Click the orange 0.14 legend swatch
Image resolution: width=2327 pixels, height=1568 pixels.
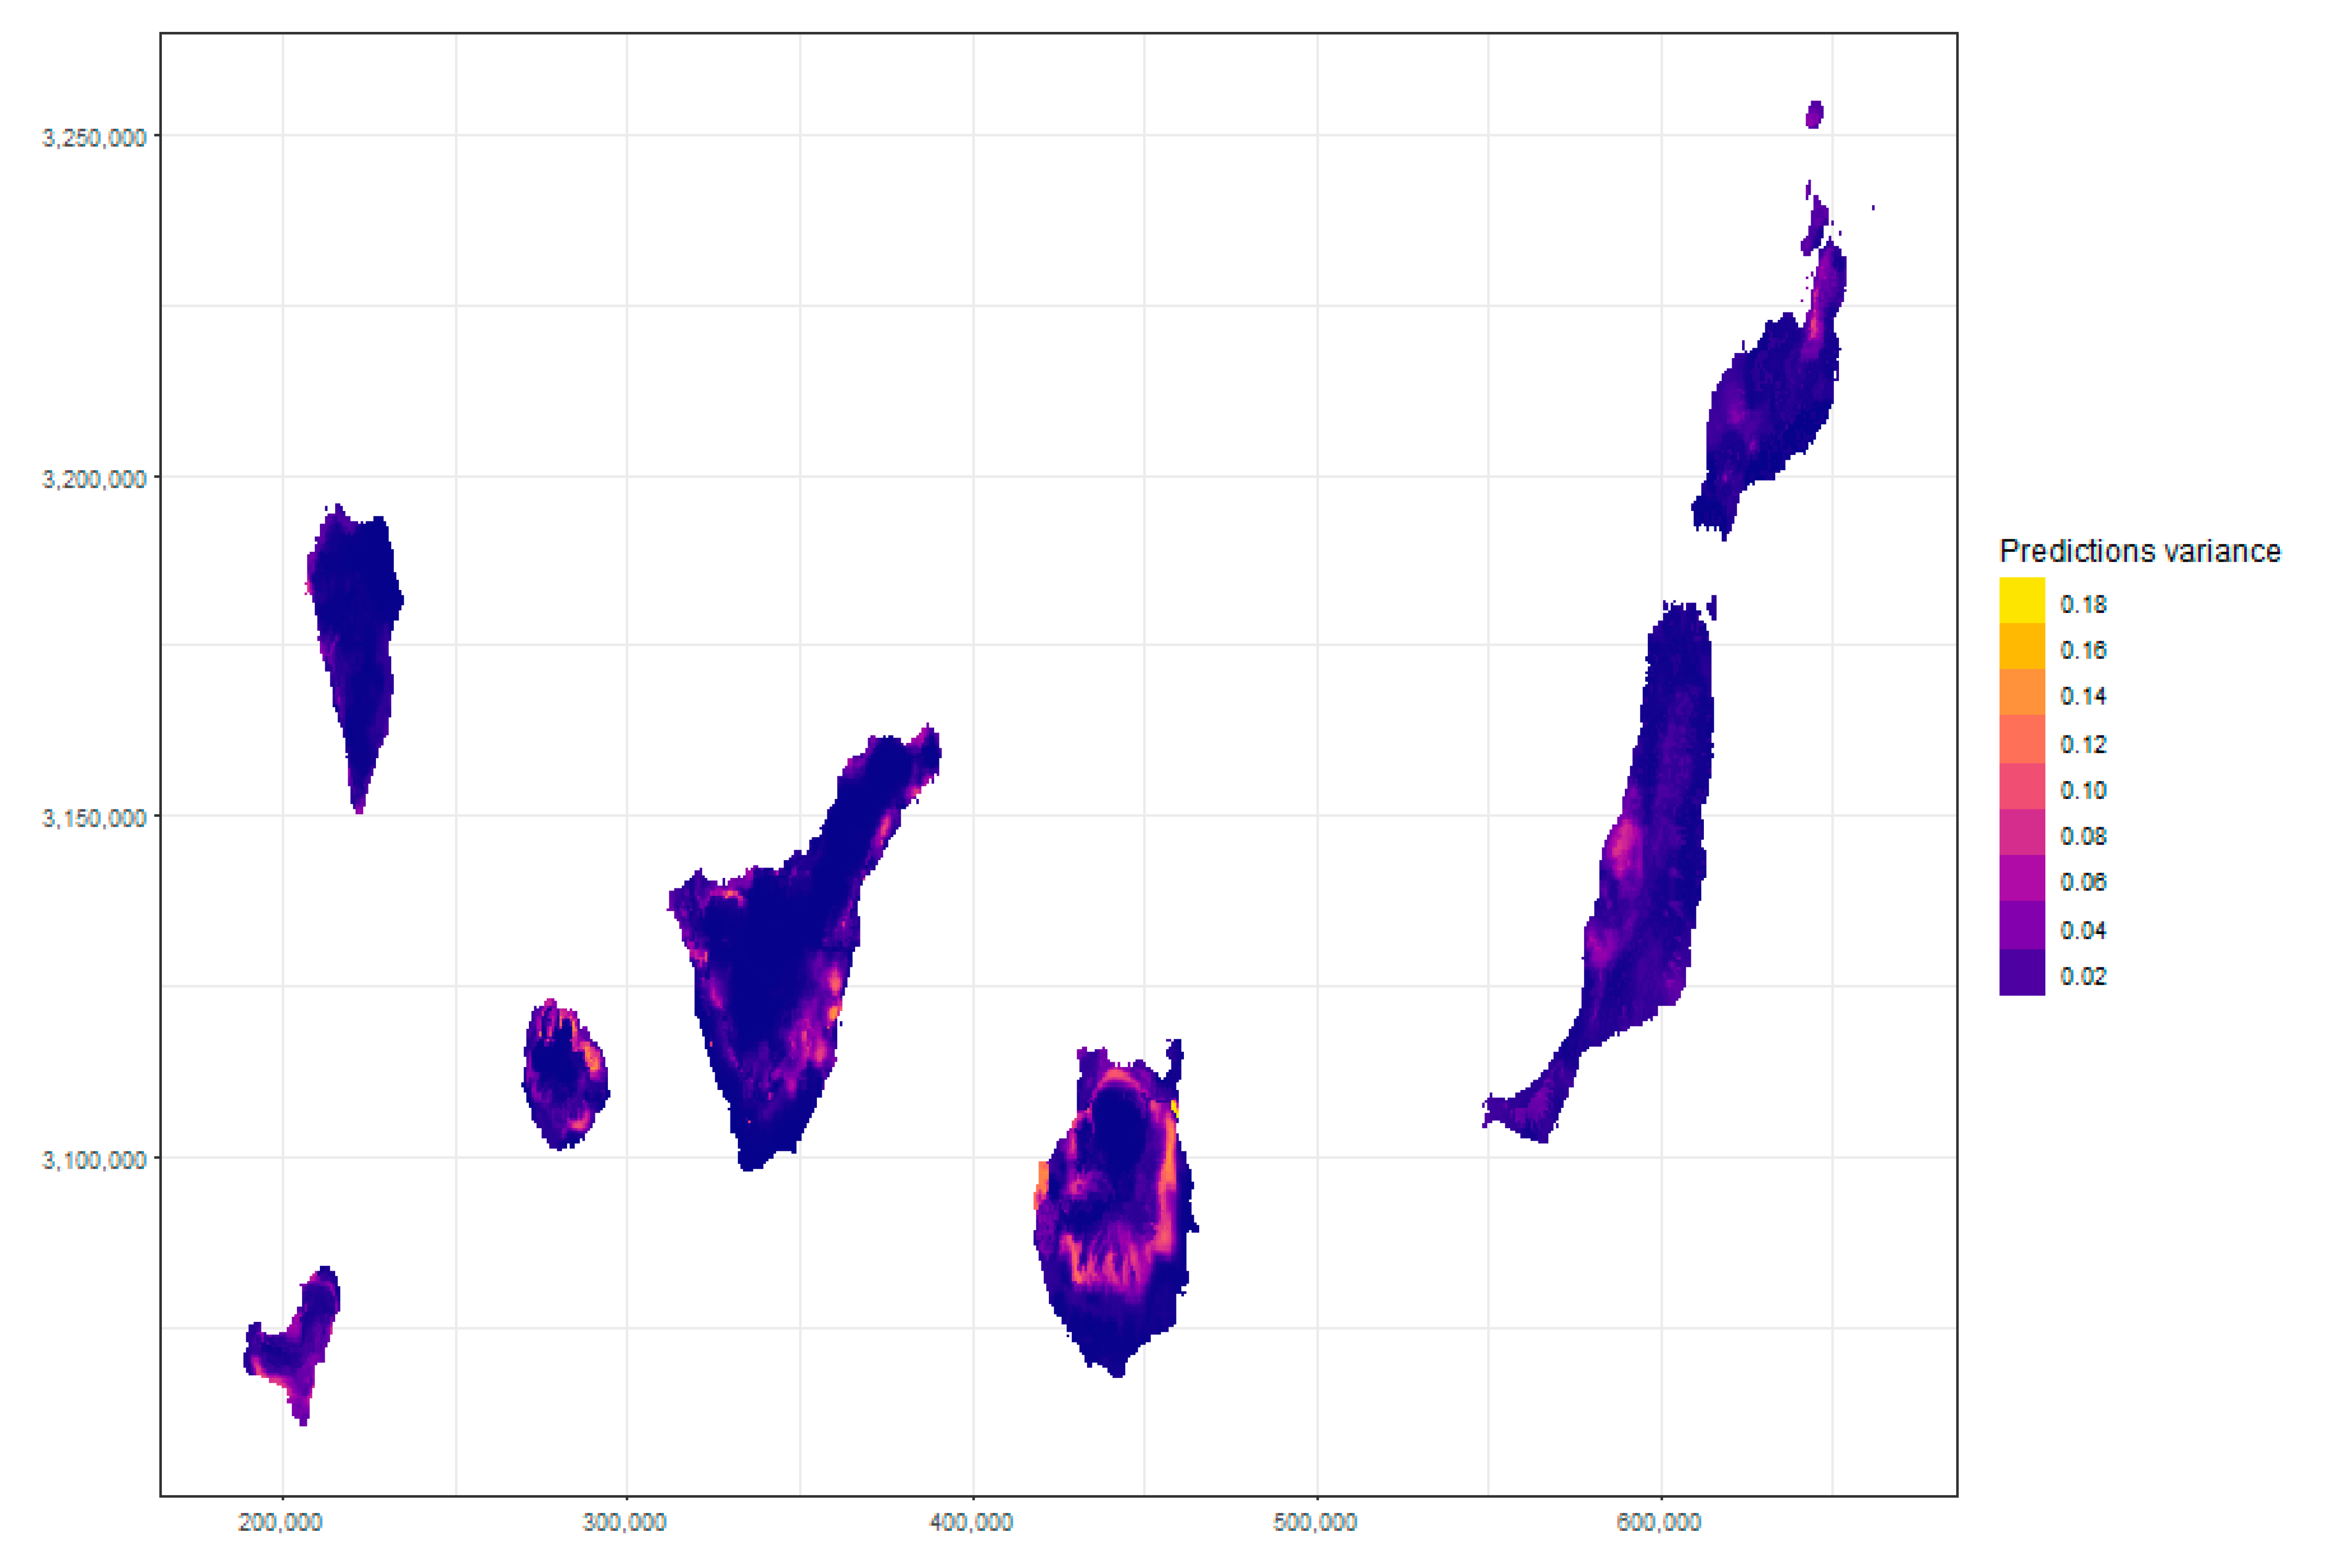2021,693
